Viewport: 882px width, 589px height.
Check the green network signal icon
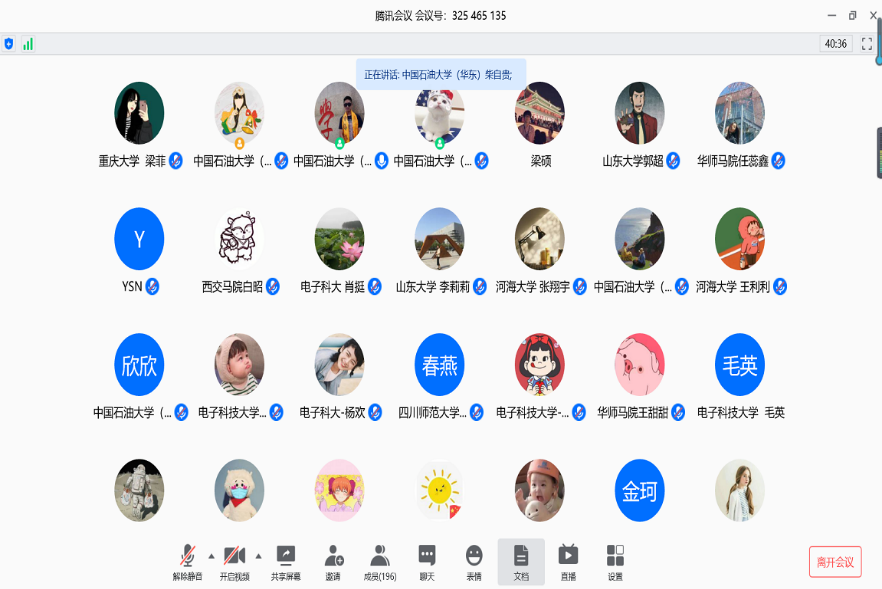[28, 44]
